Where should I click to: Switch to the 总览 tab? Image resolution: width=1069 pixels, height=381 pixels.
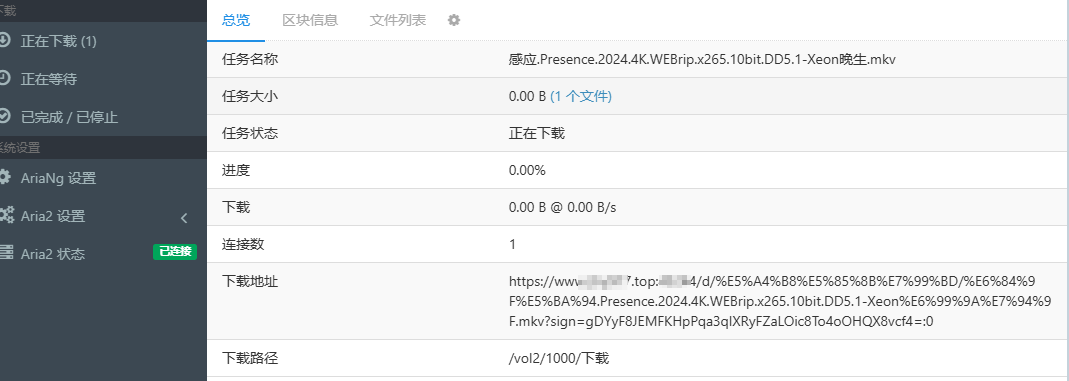236,20
